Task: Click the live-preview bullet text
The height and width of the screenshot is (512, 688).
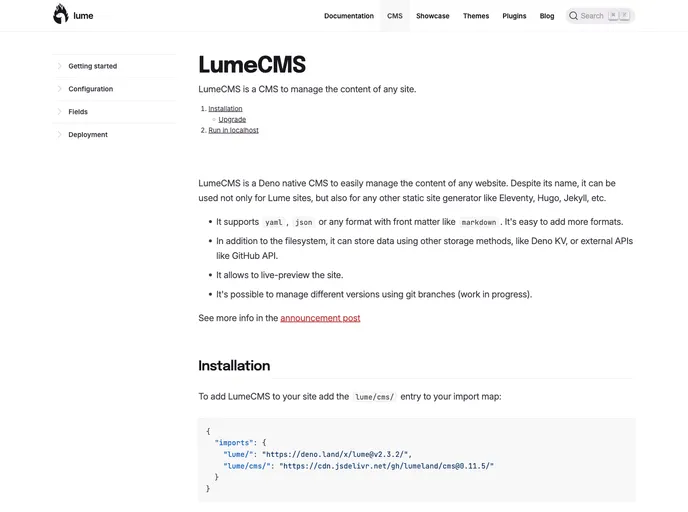Action: coord(280,275)
